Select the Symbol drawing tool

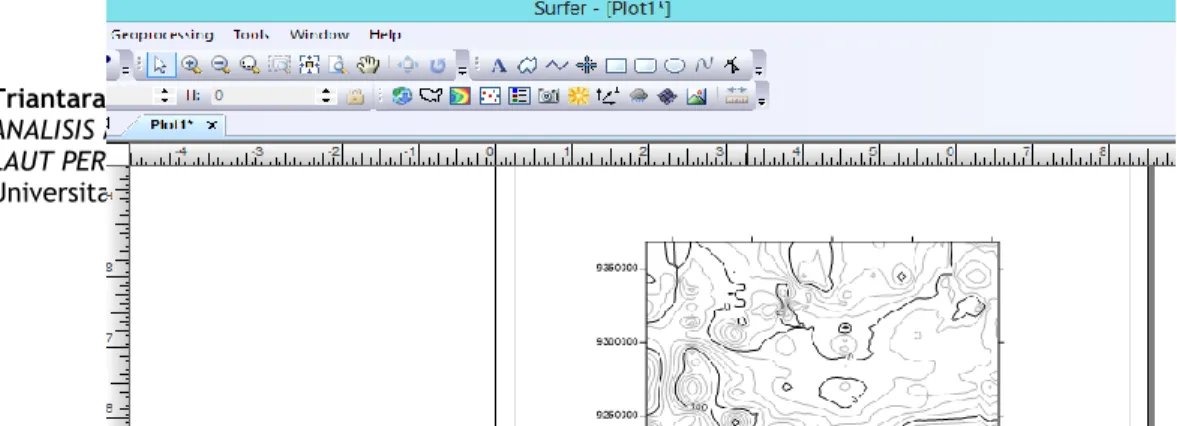[586, 66]
